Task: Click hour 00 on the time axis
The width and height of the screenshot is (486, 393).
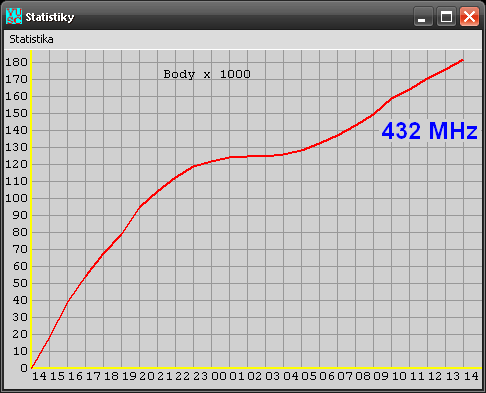Action: pos(219,376)
